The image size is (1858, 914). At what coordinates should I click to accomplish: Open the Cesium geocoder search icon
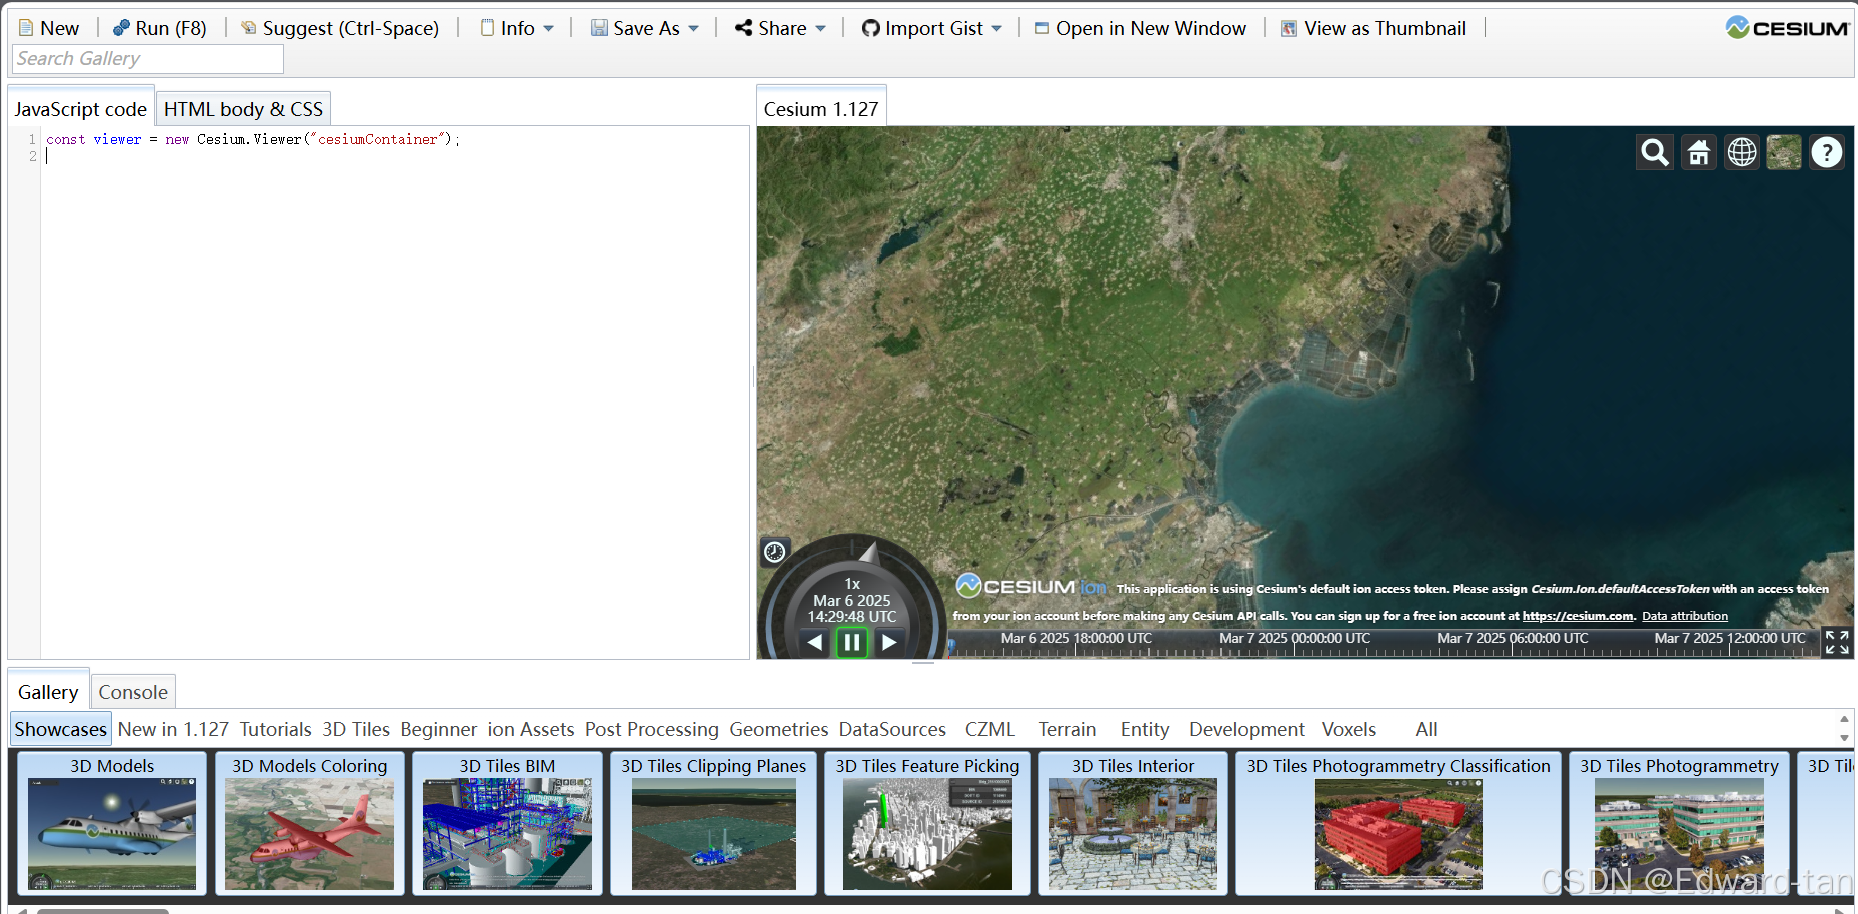pyautogui.click(x=1655, y=152)
